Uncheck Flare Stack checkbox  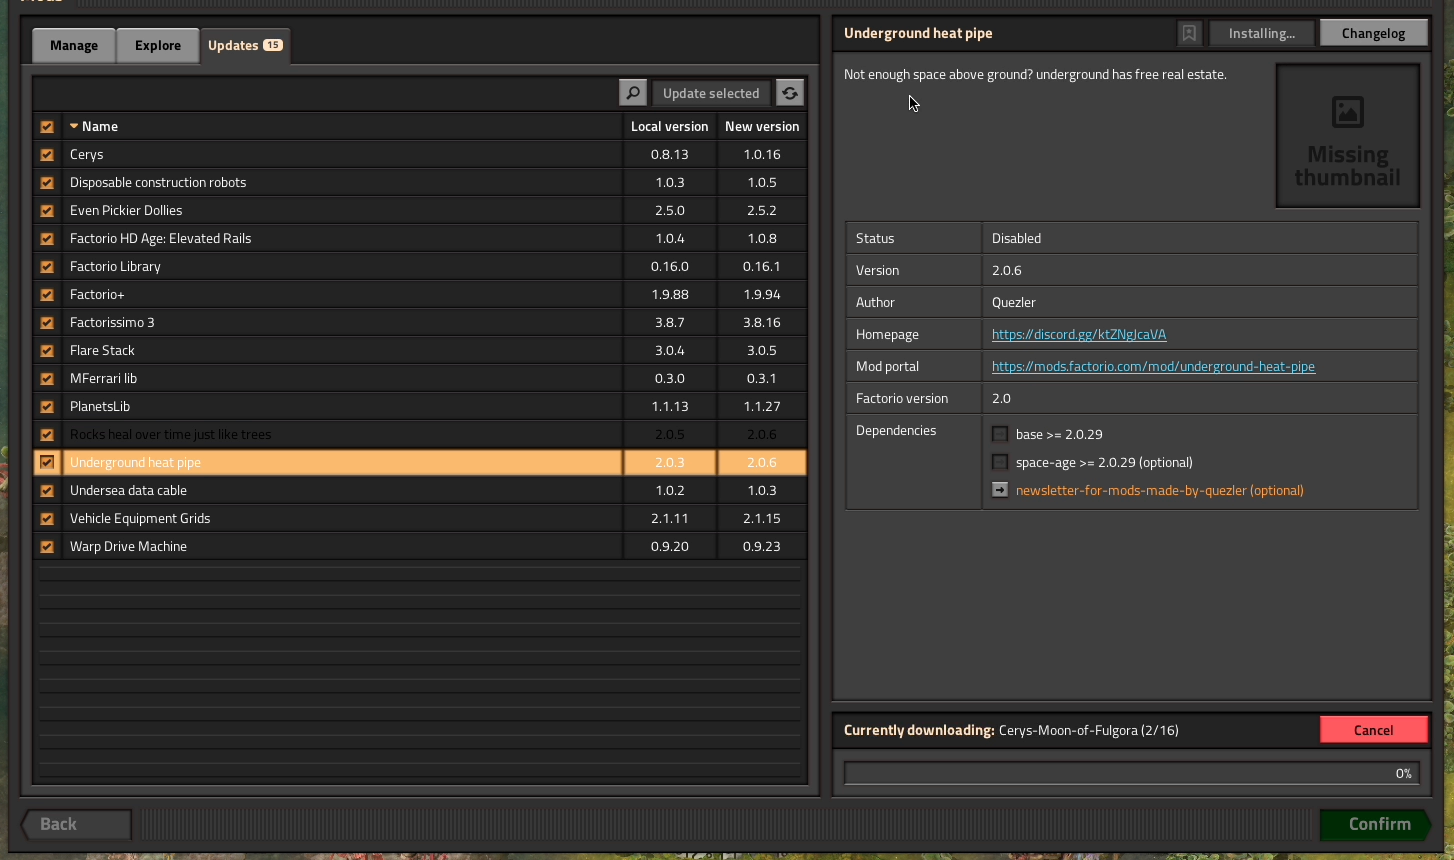47,351
